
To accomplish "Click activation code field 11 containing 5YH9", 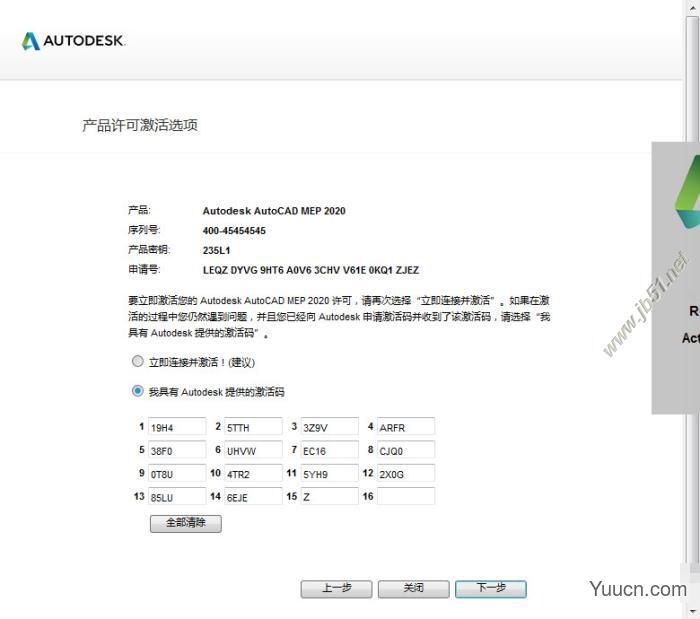I will tap(329, 473).
